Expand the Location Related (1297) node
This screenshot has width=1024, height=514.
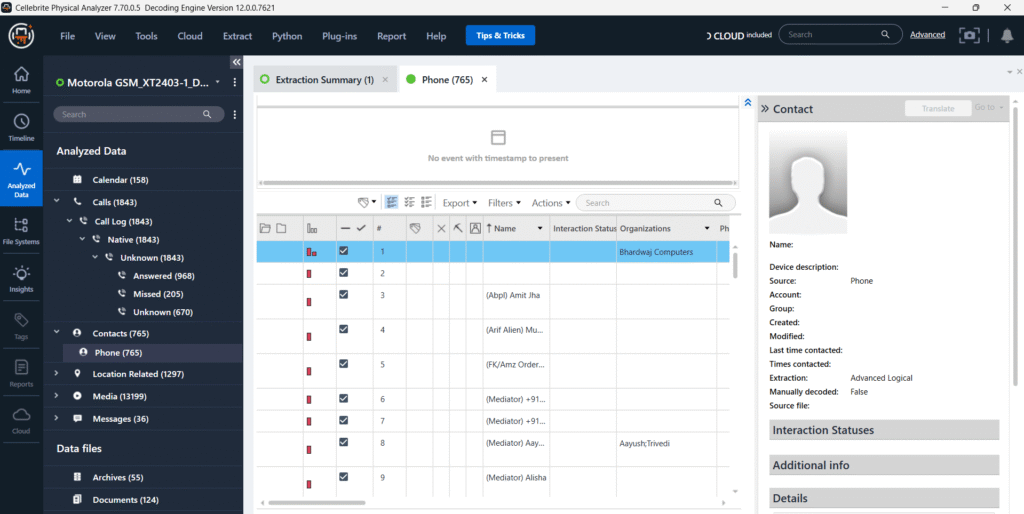(x=57, y=374)
